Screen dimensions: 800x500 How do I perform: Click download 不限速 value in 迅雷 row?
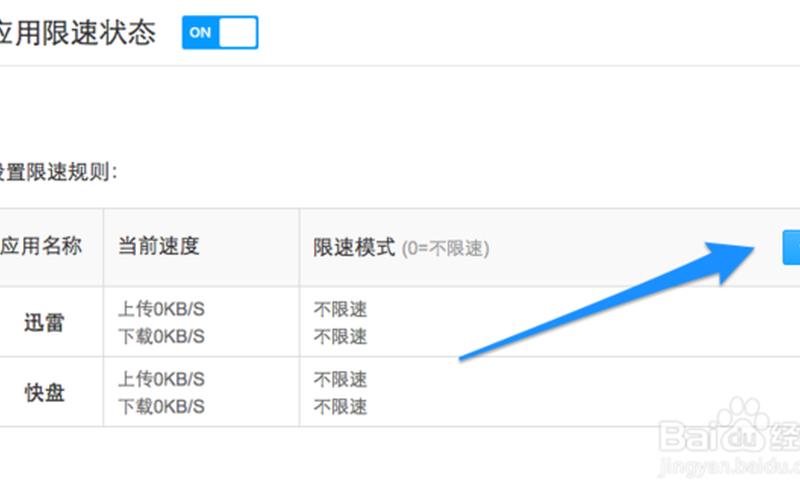tap(340, 337)
